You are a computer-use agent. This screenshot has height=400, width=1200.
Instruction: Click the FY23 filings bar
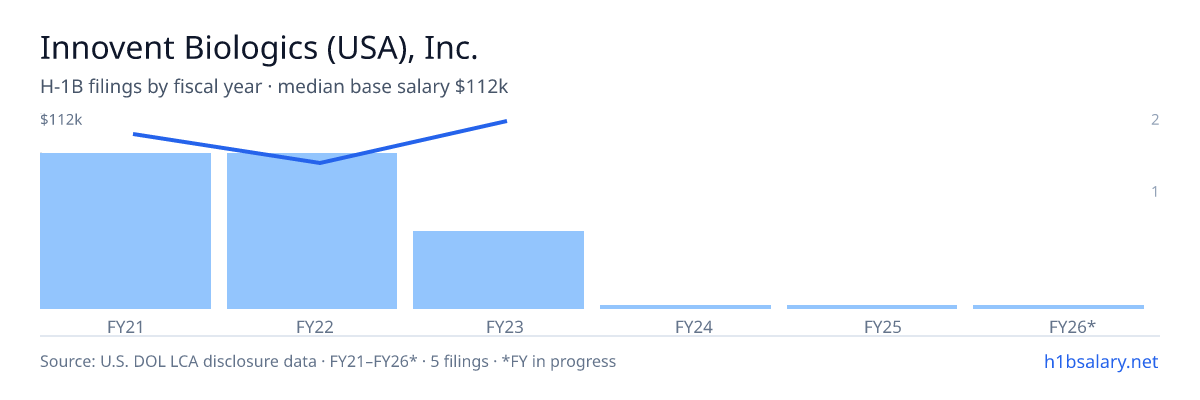(498, 270)
